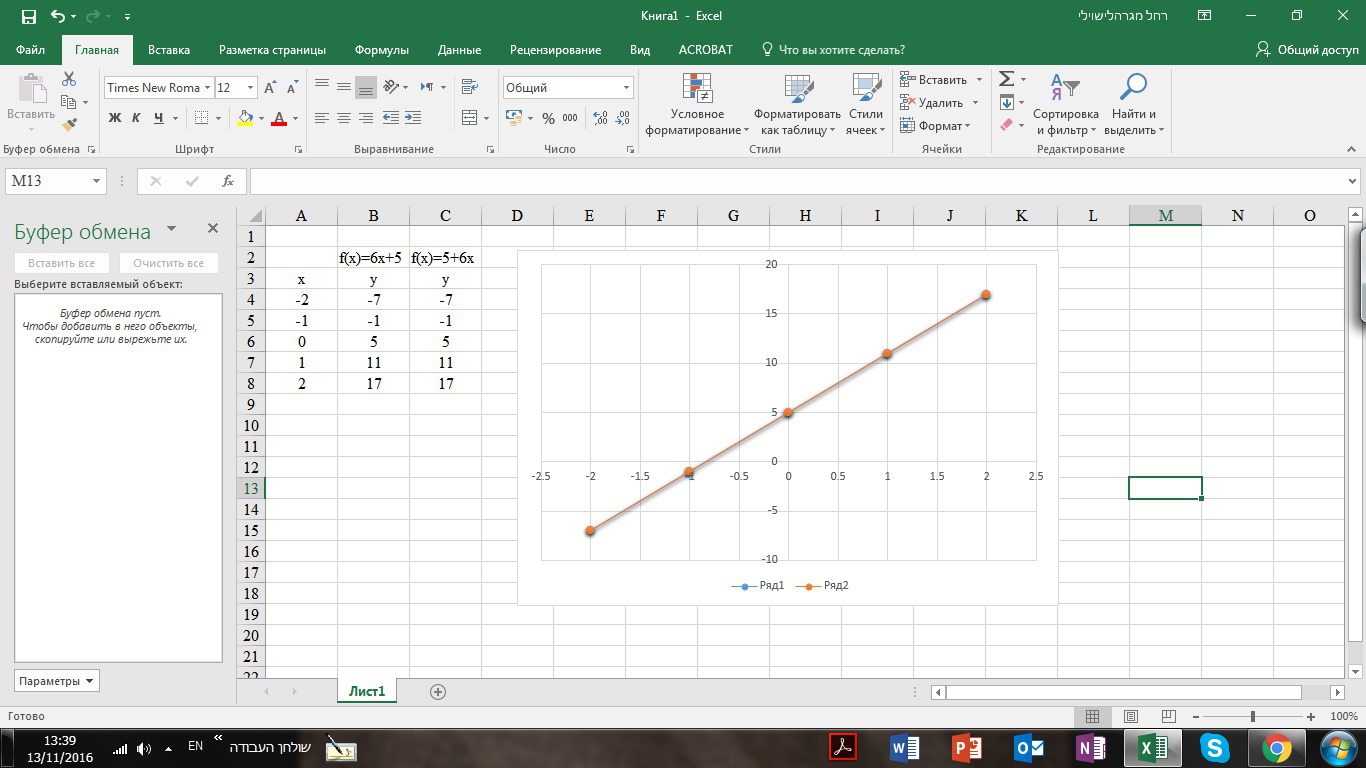The height and width of the screenshot is (768, 1366).
Task: Toggle italic К formatting
Action: point(136,118)
